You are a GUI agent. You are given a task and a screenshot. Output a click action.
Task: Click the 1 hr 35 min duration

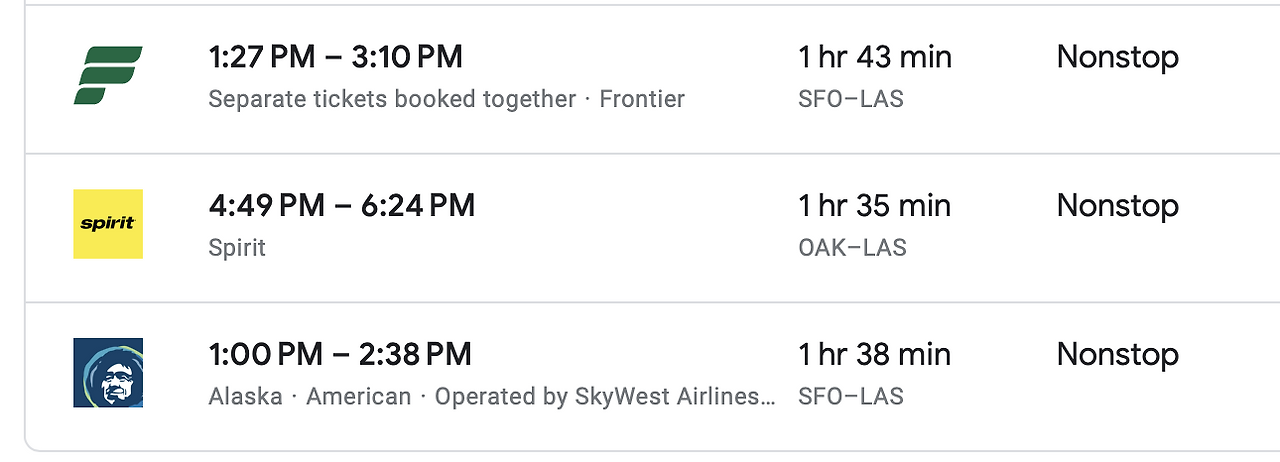[x=875, y=206]
